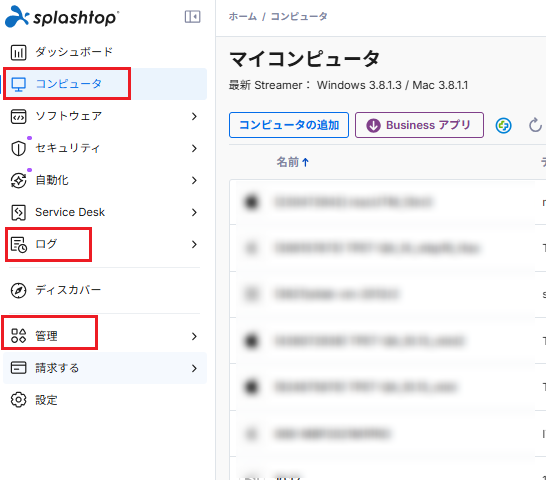Expand the 請求する submenu chevron
The image size is (546, 480).
[x=194, y=369]
